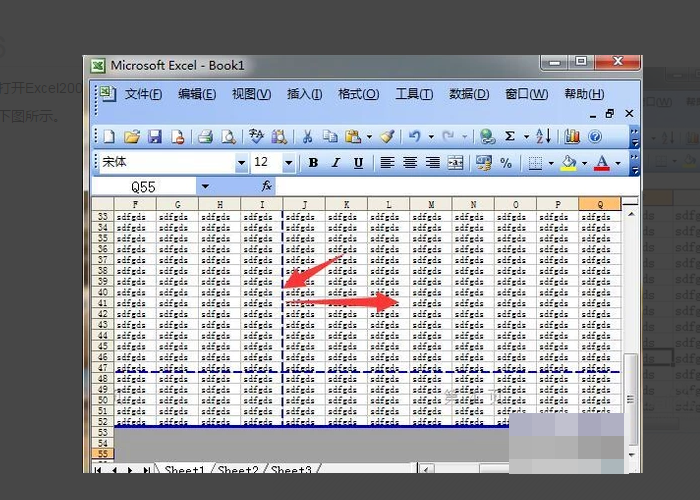Insert a hyperlink via globe icon
Image resolution: width=700 pixels, height=500 pixels.
tap(487, 137)
